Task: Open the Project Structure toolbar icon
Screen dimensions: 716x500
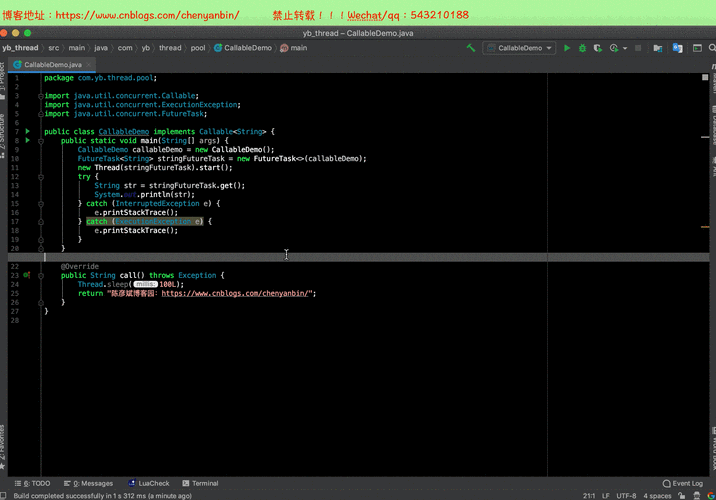Action: pyautogui.click(x=659, y=48)
